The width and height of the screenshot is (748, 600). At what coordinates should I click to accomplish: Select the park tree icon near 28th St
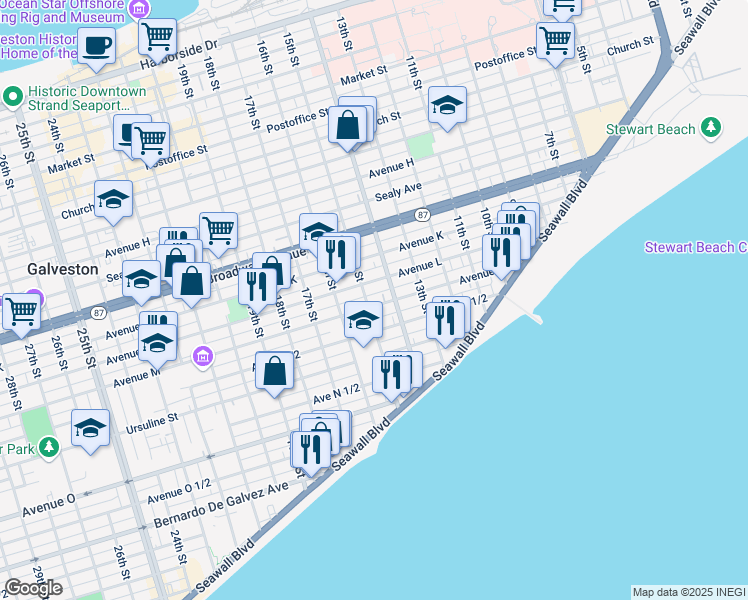pos(49,448)
